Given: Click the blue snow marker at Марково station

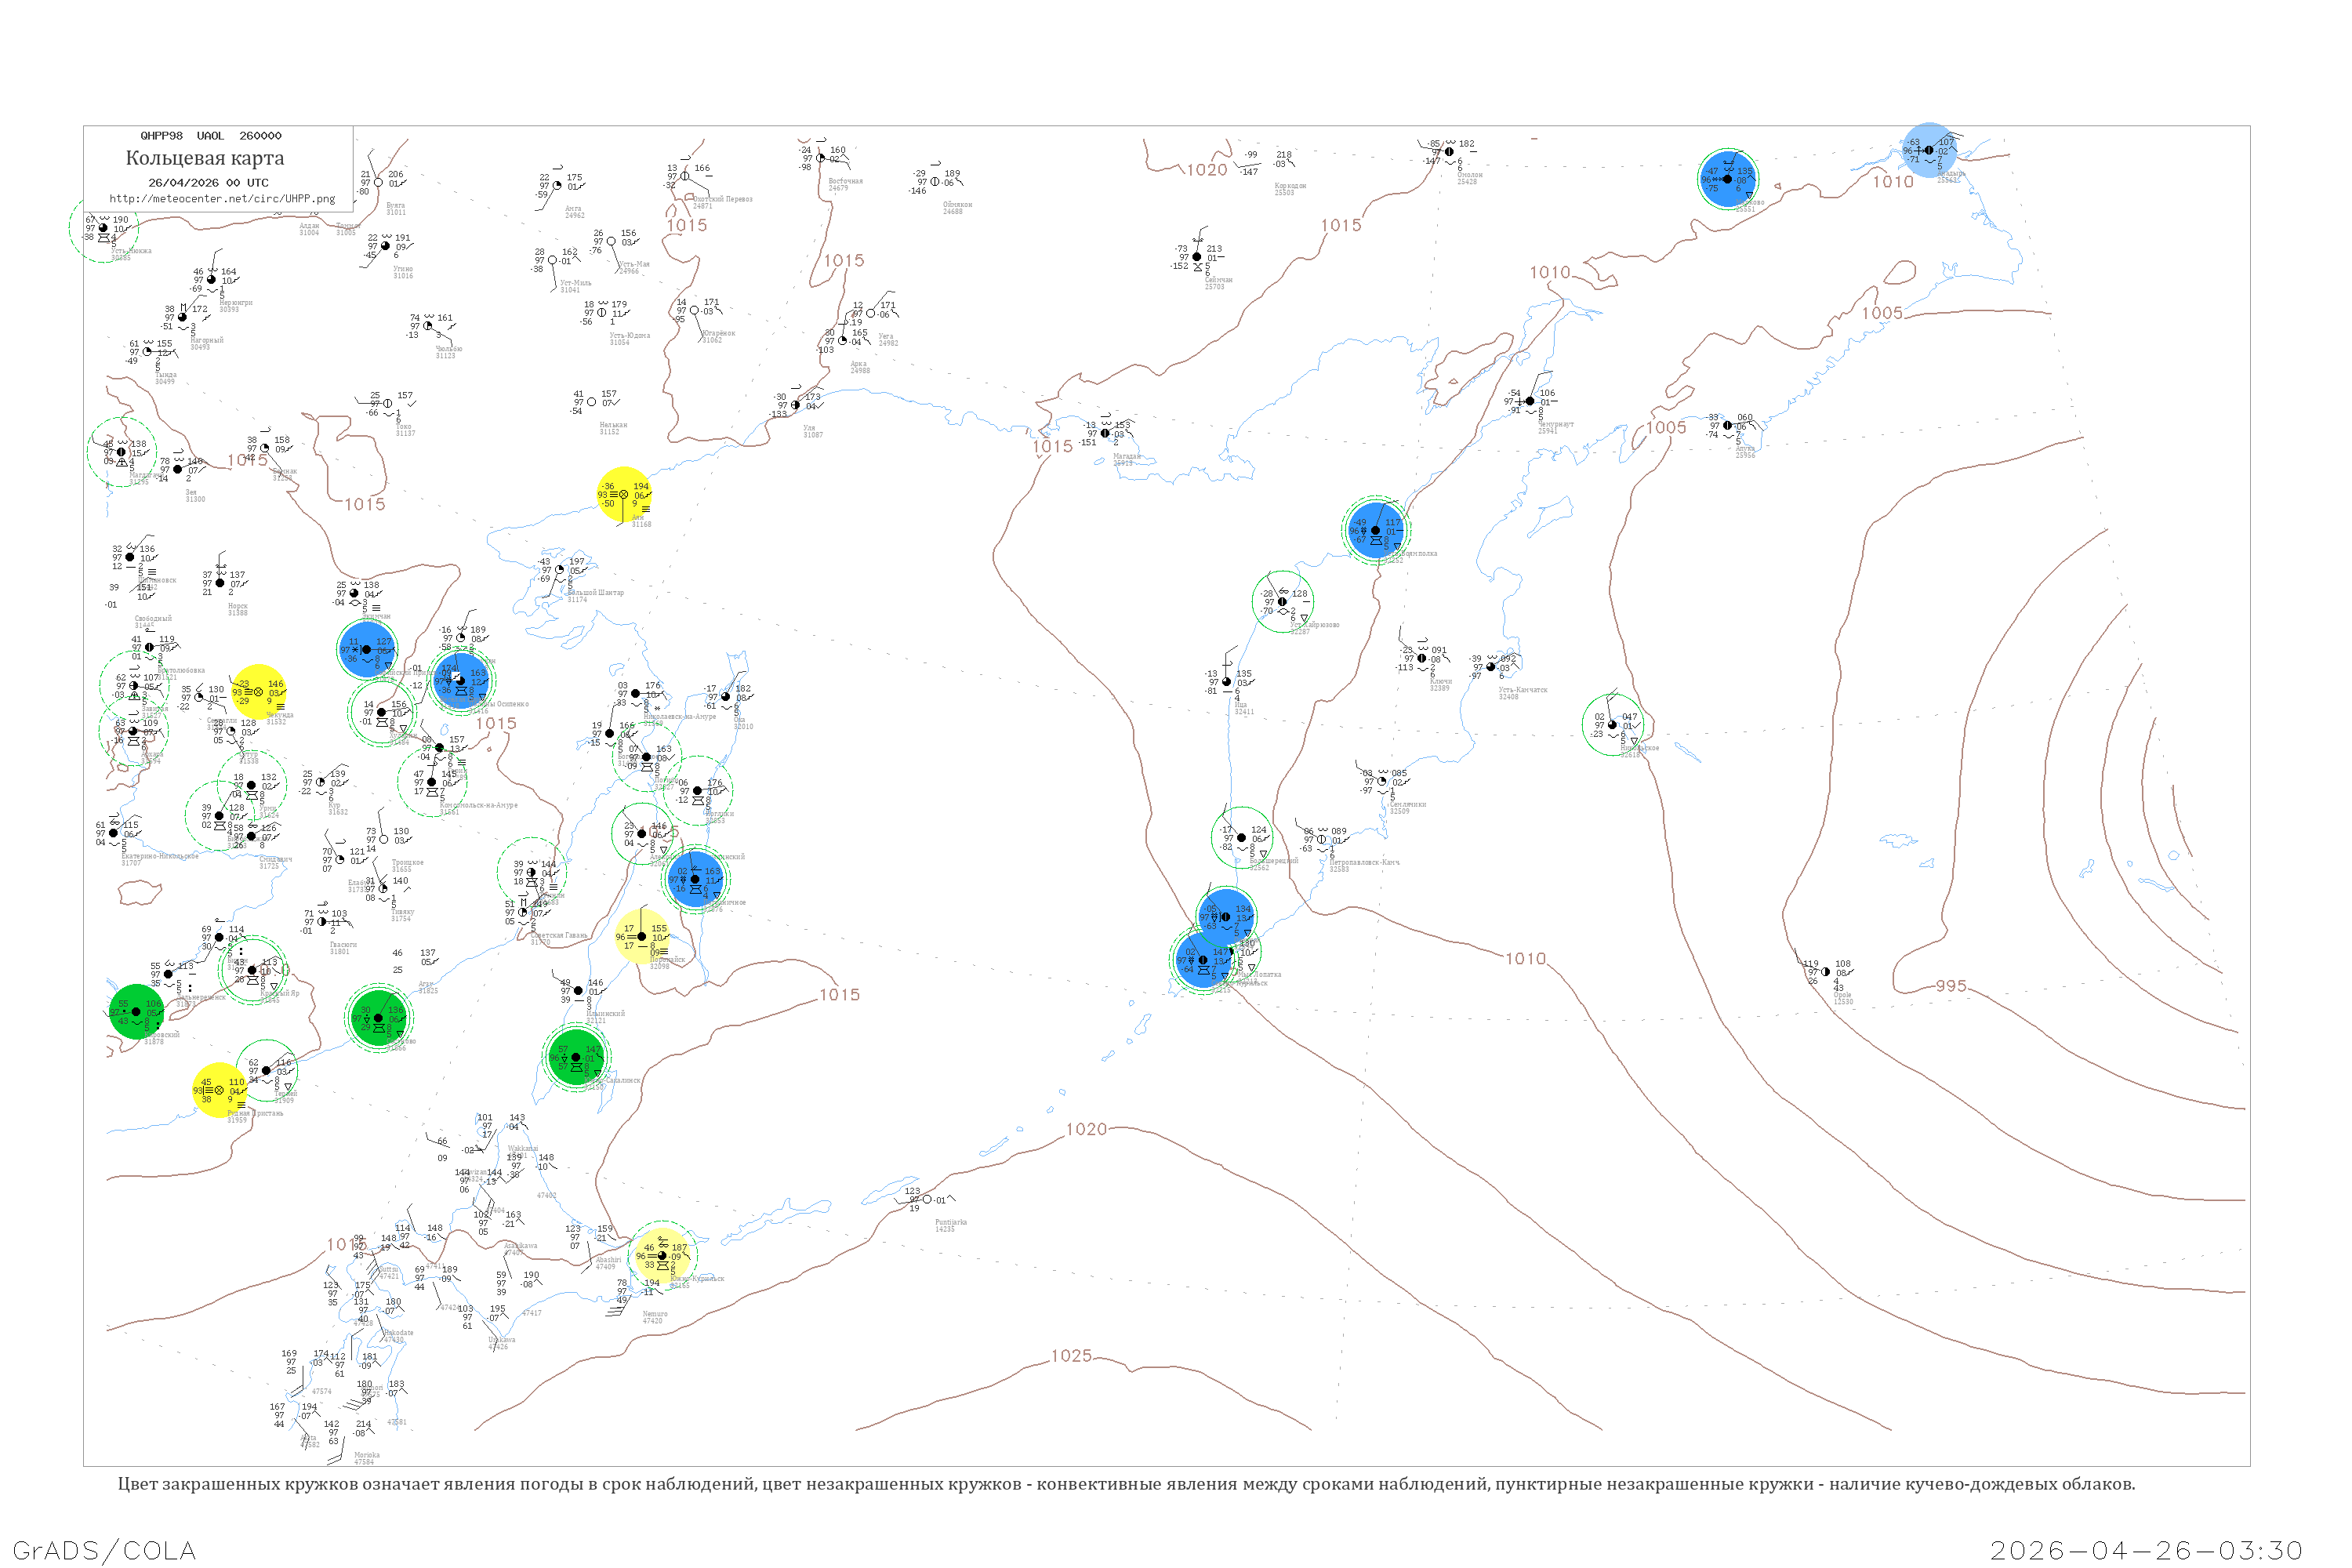Looking at the screenshot, I should click(x=1727, y=179).
